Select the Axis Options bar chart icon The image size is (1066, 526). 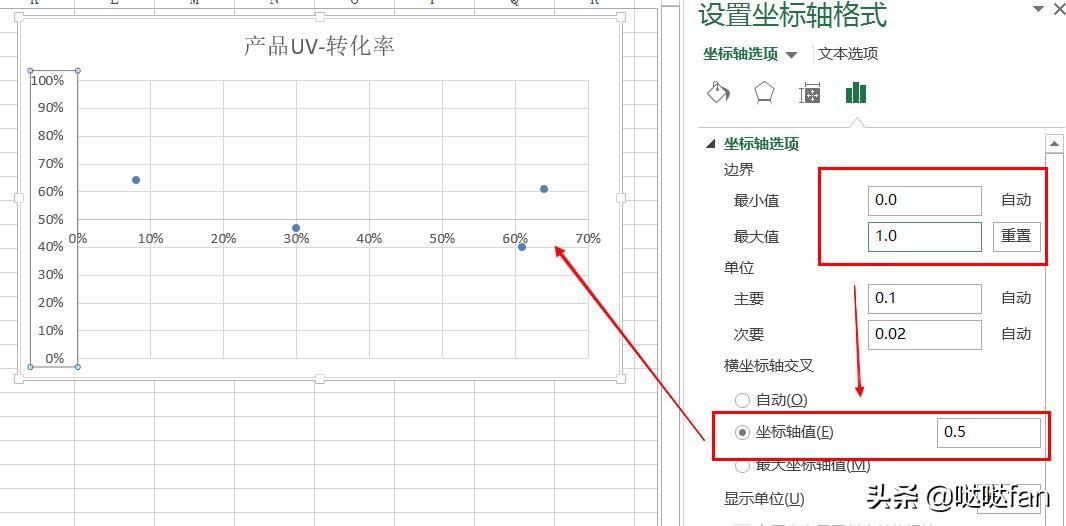856,93
